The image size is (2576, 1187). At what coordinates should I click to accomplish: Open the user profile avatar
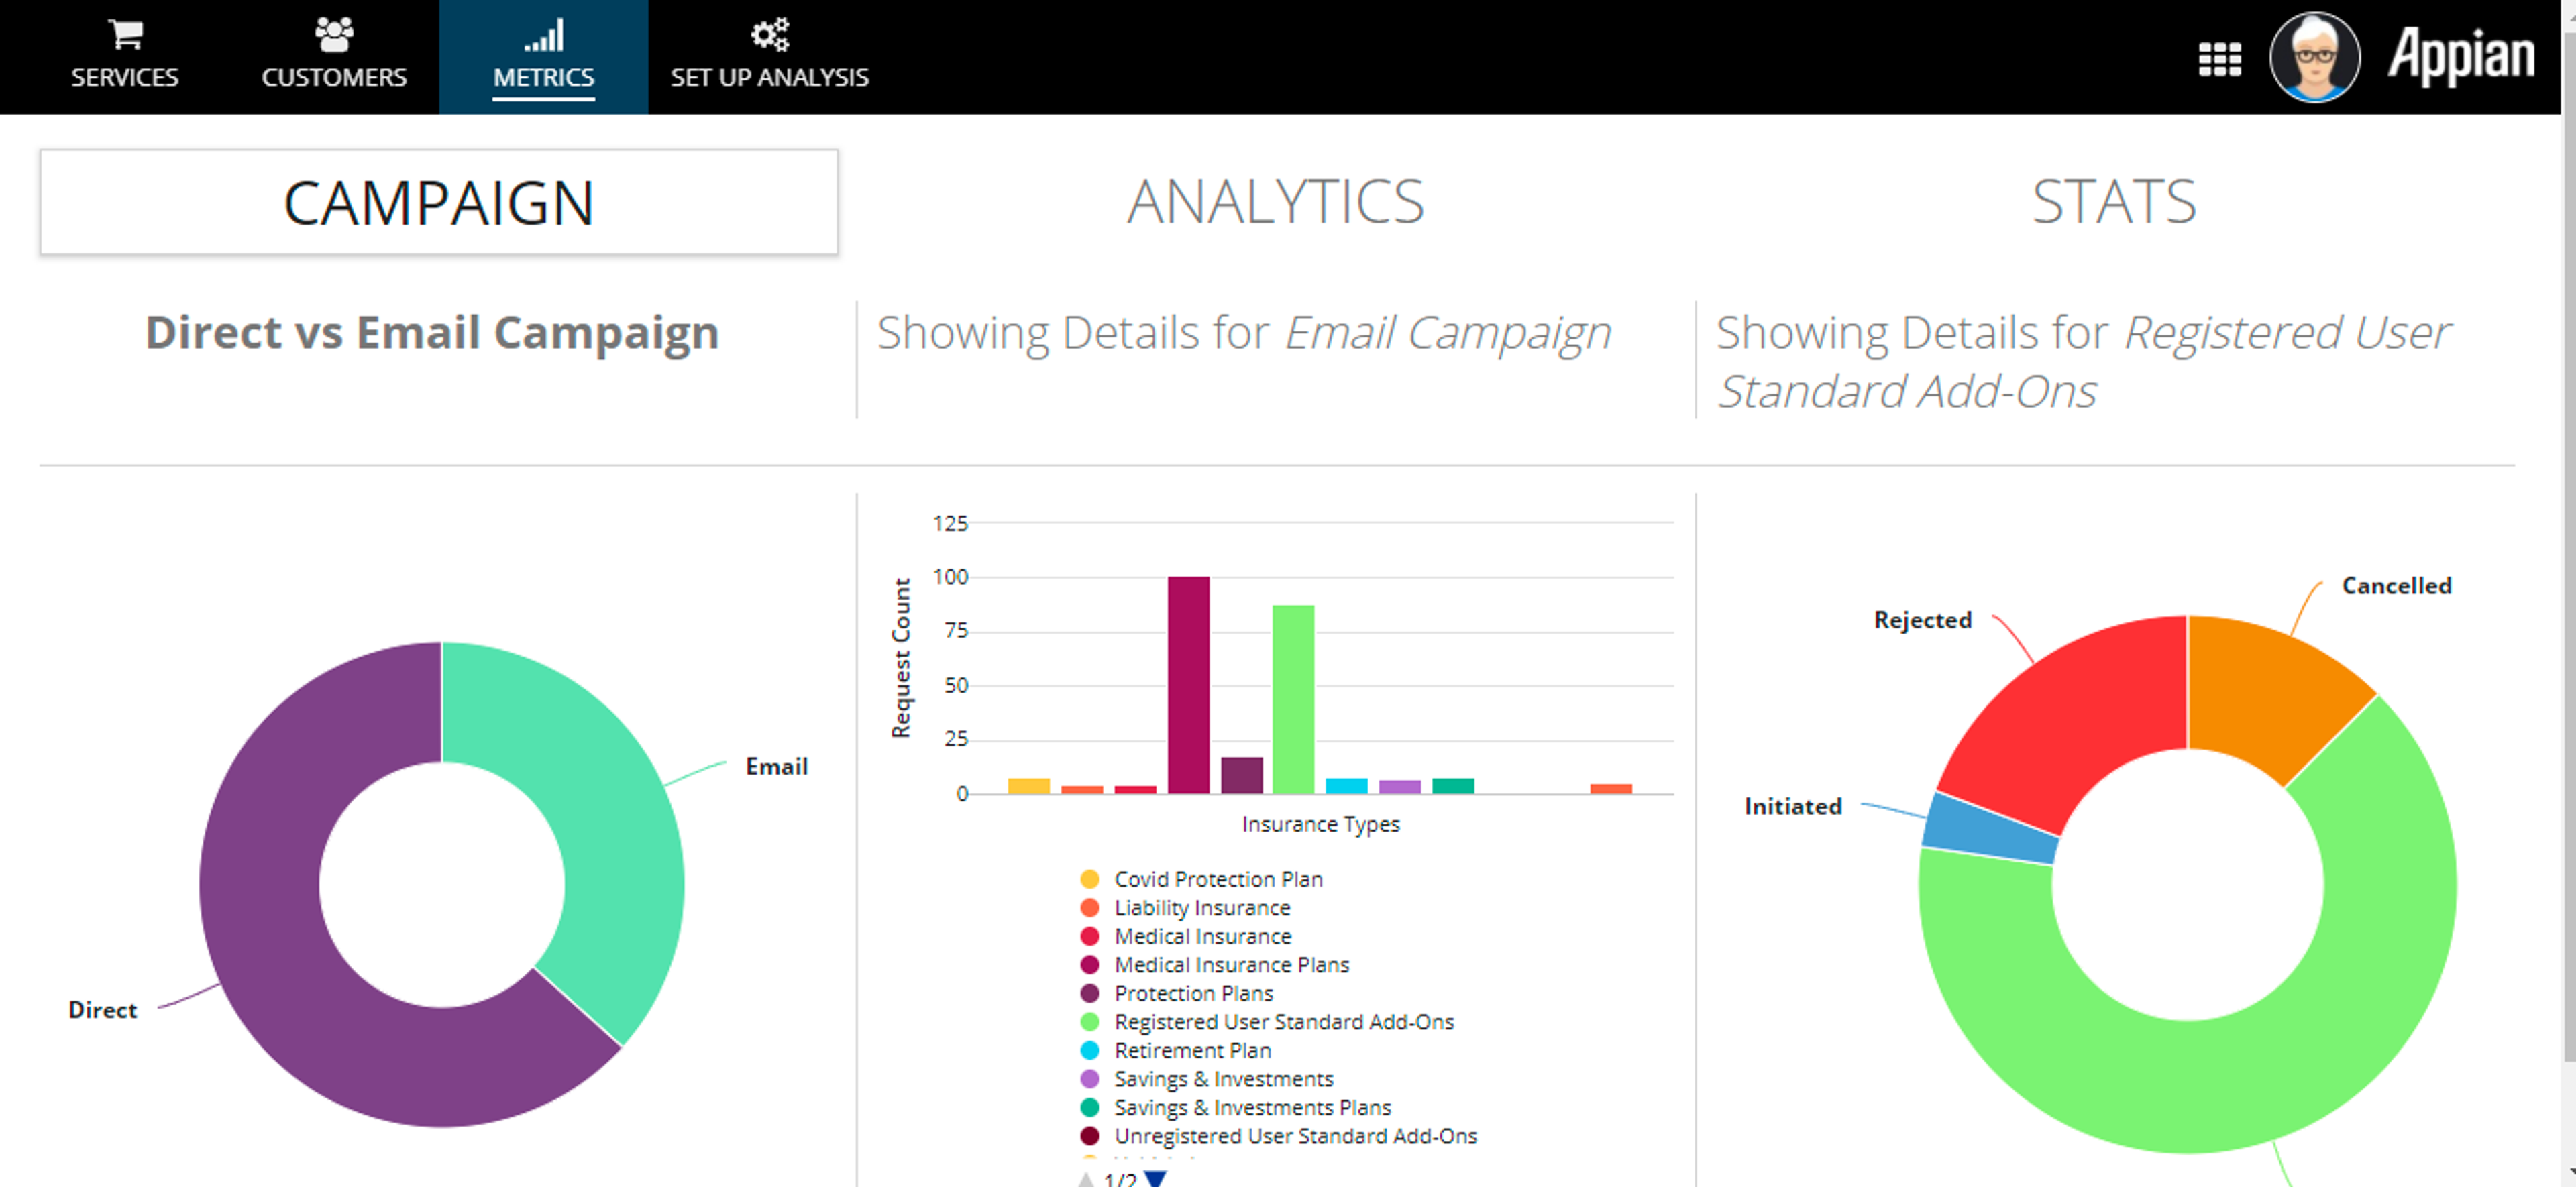[x=2315, y=57]
